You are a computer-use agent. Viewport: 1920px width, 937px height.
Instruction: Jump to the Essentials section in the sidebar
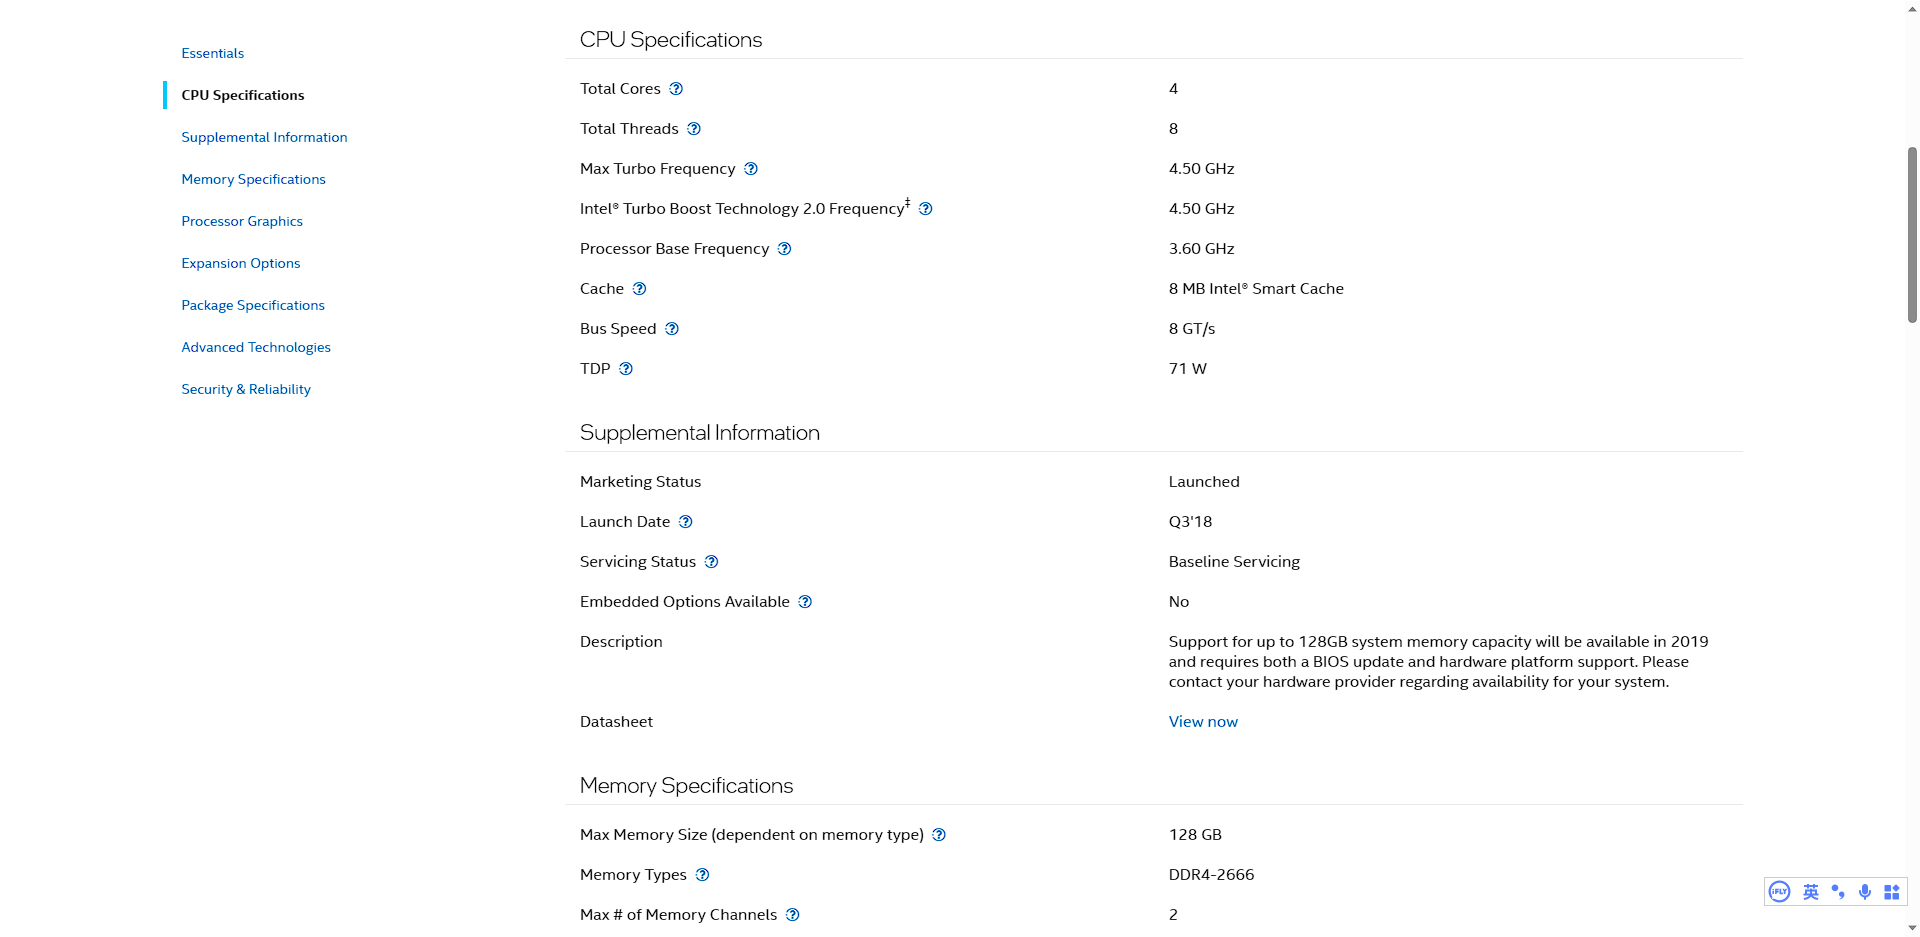tap(212, 53)
